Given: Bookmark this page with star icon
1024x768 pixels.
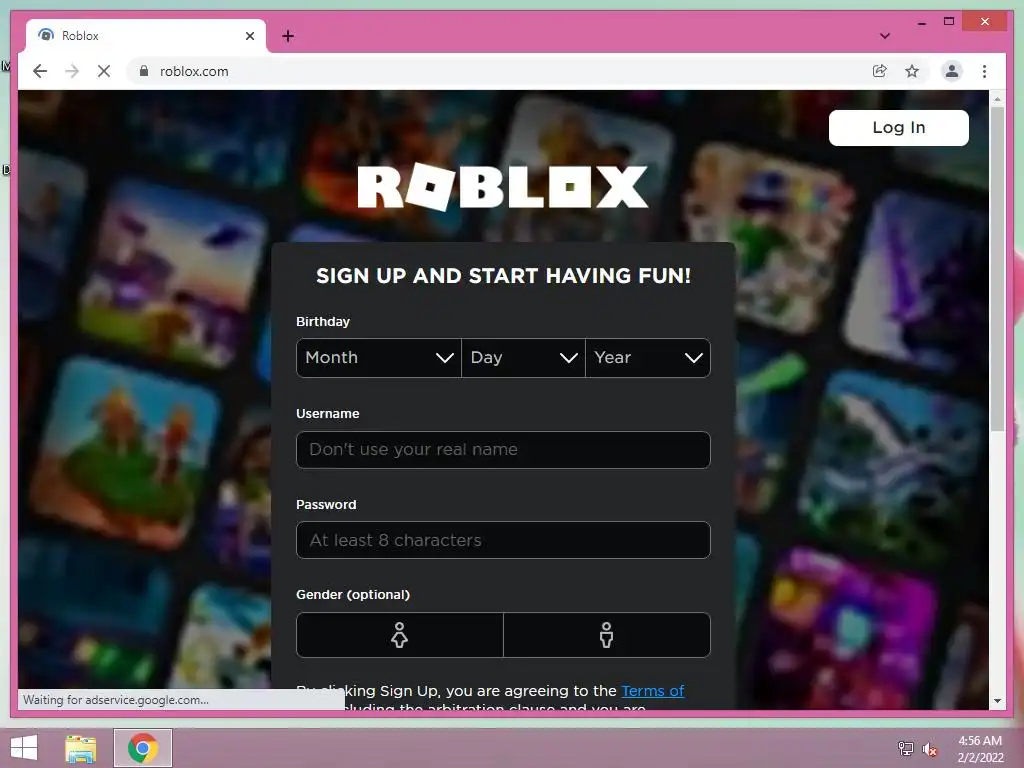Looking at the screenshot, I should (x=912, y=71).
